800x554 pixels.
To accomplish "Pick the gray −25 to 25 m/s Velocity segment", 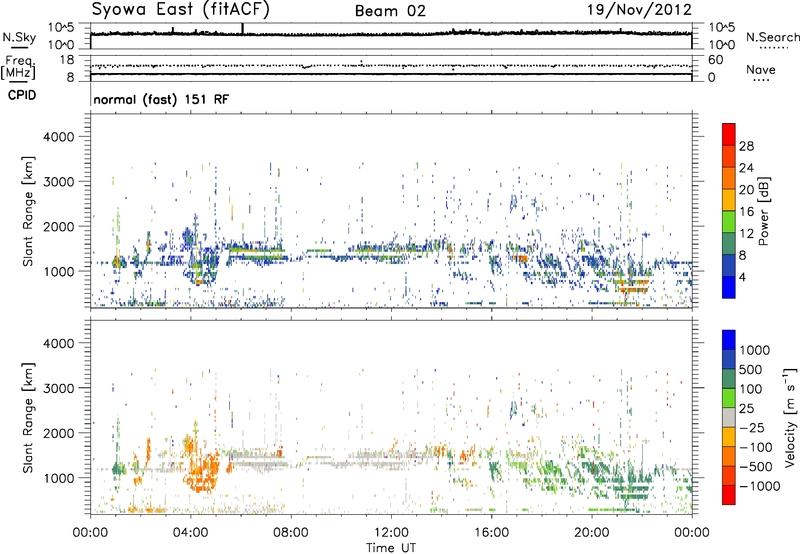I will click(729, 417).
